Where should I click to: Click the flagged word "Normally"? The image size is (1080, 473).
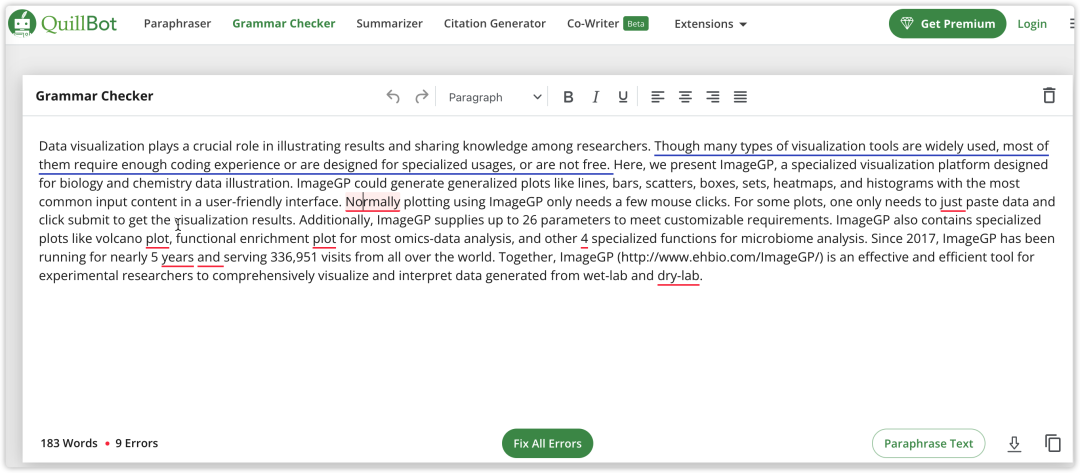click(373, 202)
